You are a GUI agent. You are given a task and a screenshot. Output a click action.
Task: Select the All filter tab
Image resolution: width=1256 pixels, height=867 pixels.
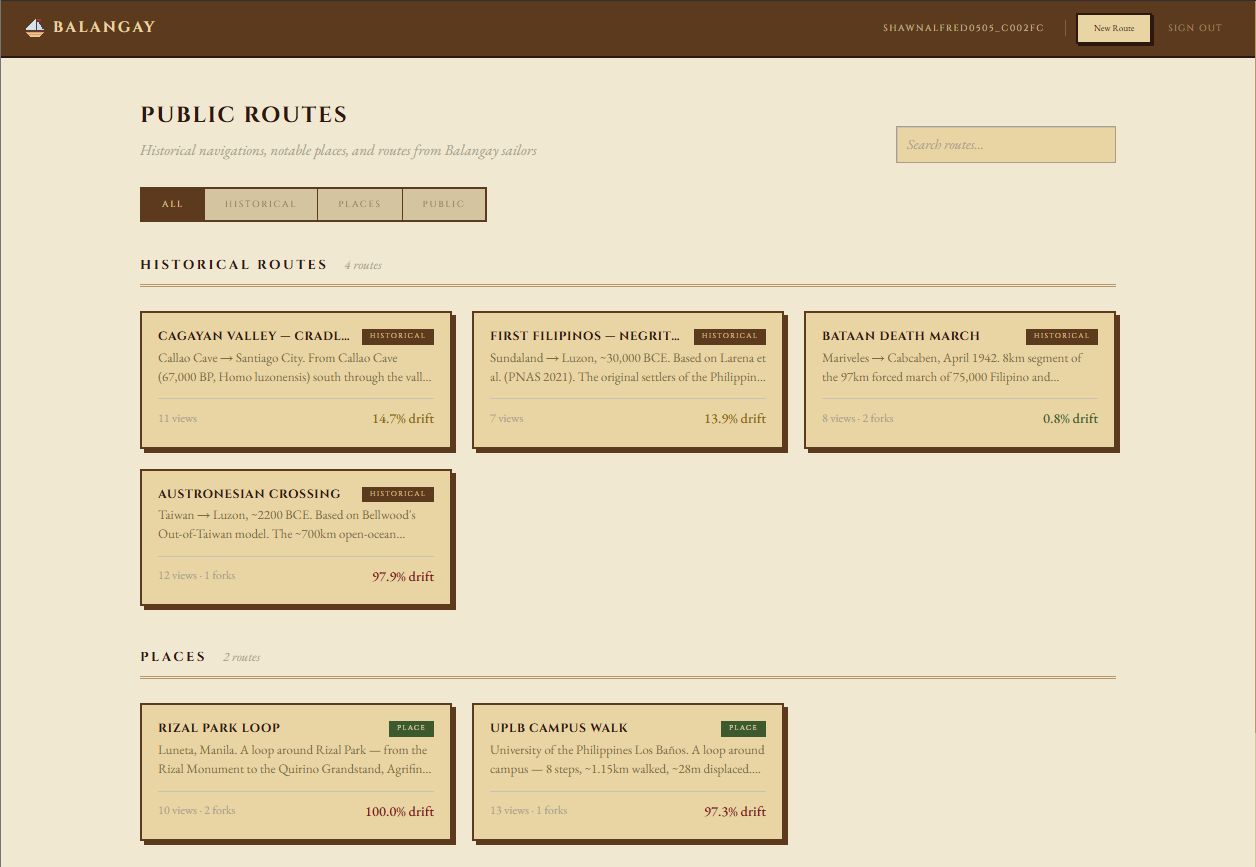(x=173, y=204)
